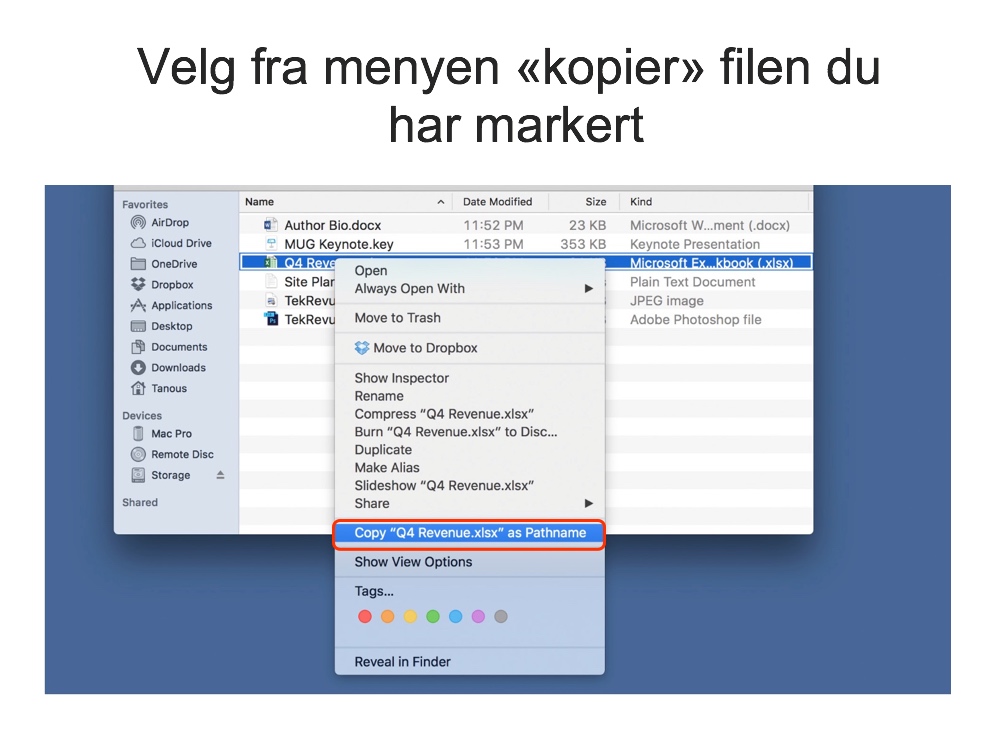This screenshot has width=1000, height=730.
Task: Expand the Share submenu arrow
Action: (589, 503)
